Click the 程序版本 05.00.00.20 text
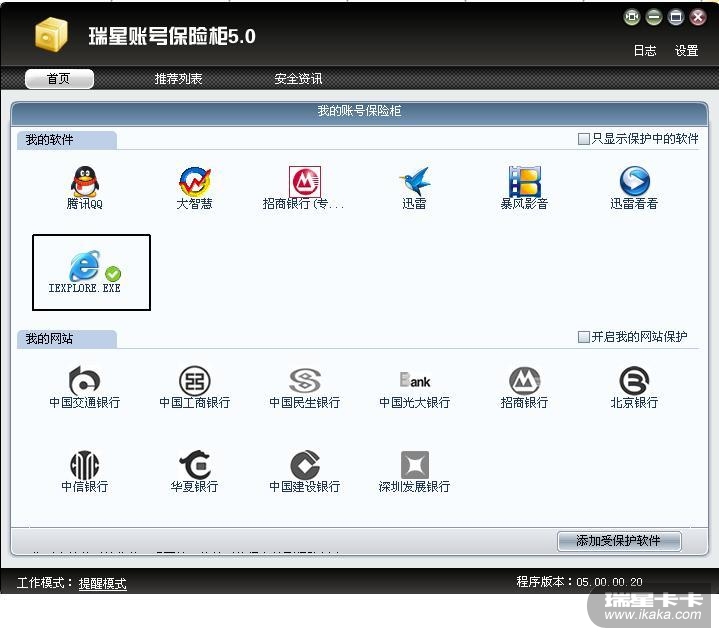The image size is (719, 635). tap(579, 582)
